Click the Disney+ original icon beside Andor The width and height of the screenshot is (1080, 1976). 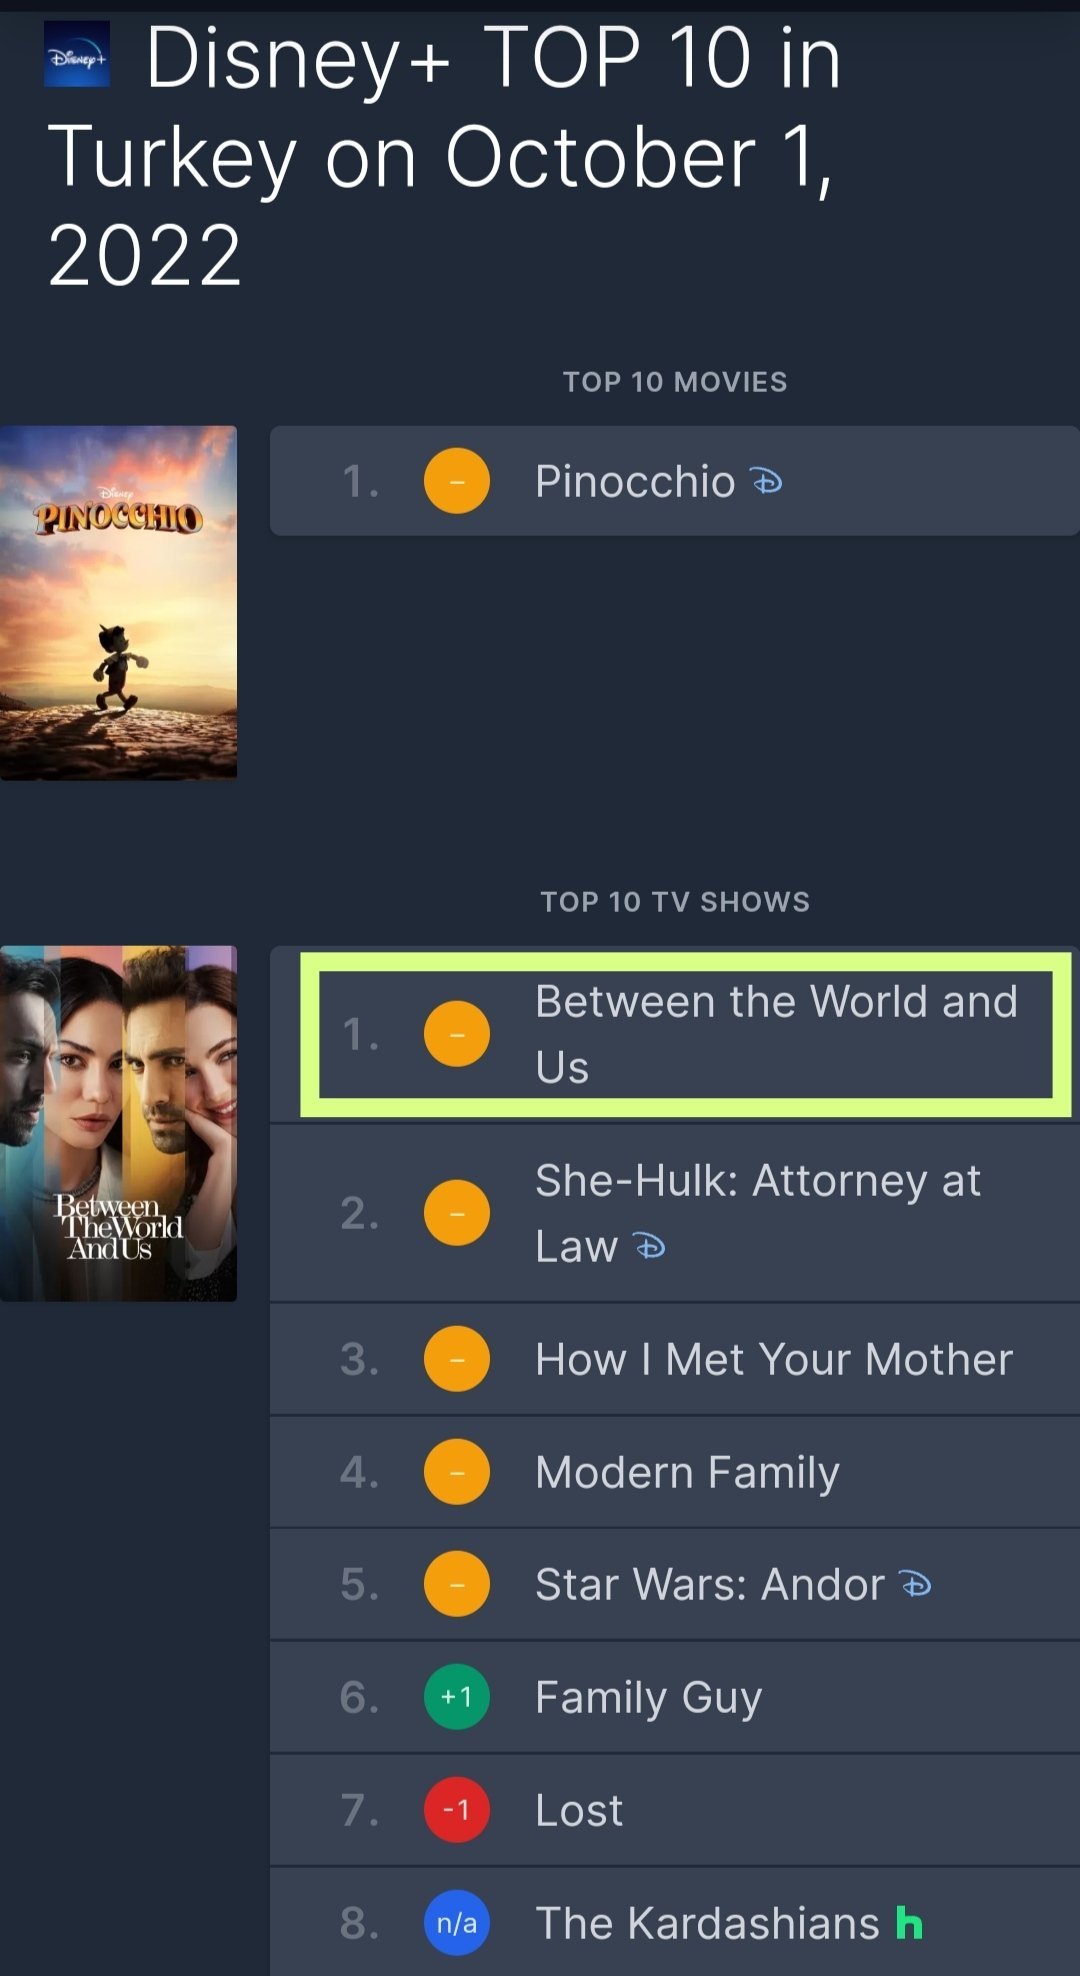pos(915,1584)
